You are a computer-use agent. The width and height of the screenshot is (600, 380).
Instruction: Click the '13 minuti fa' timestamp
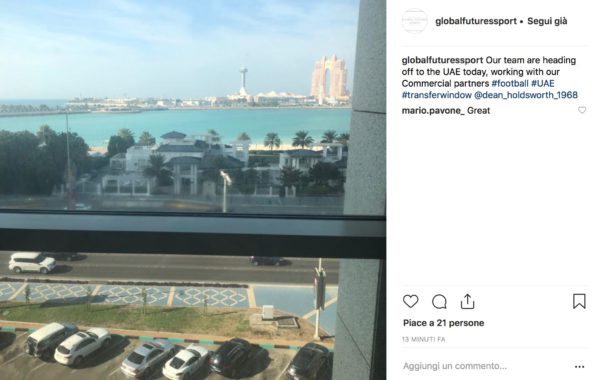coord(424,339)
